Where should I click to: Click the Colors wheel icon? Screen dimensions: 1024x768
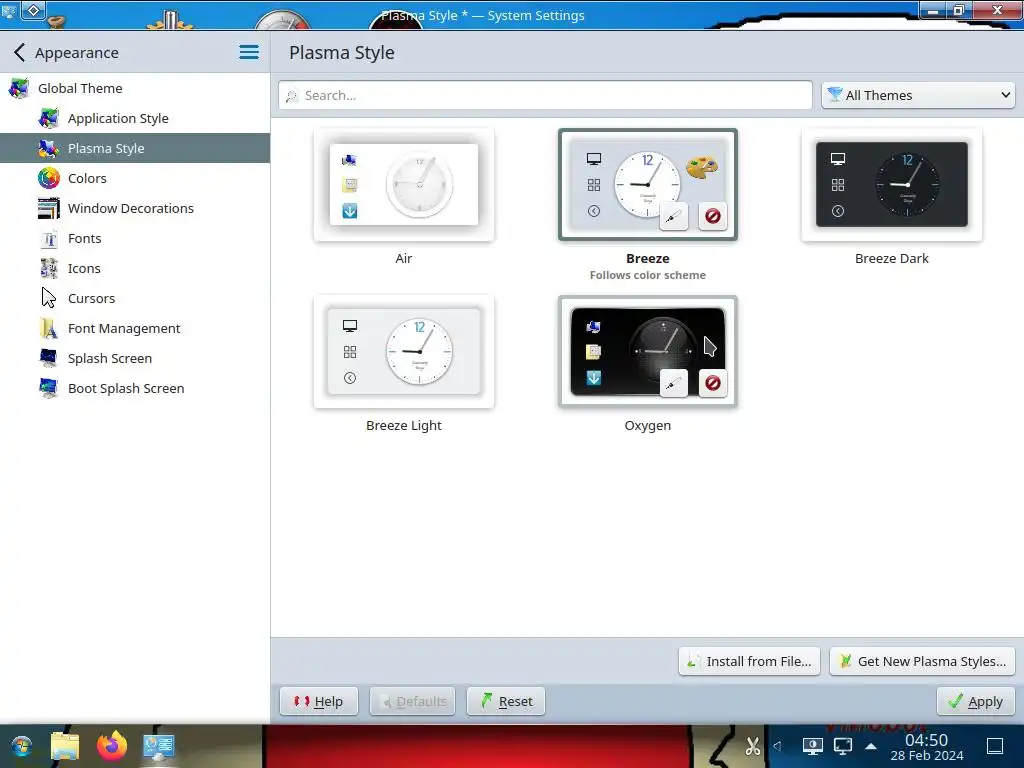pyautogui.click(x=48, y=178)
